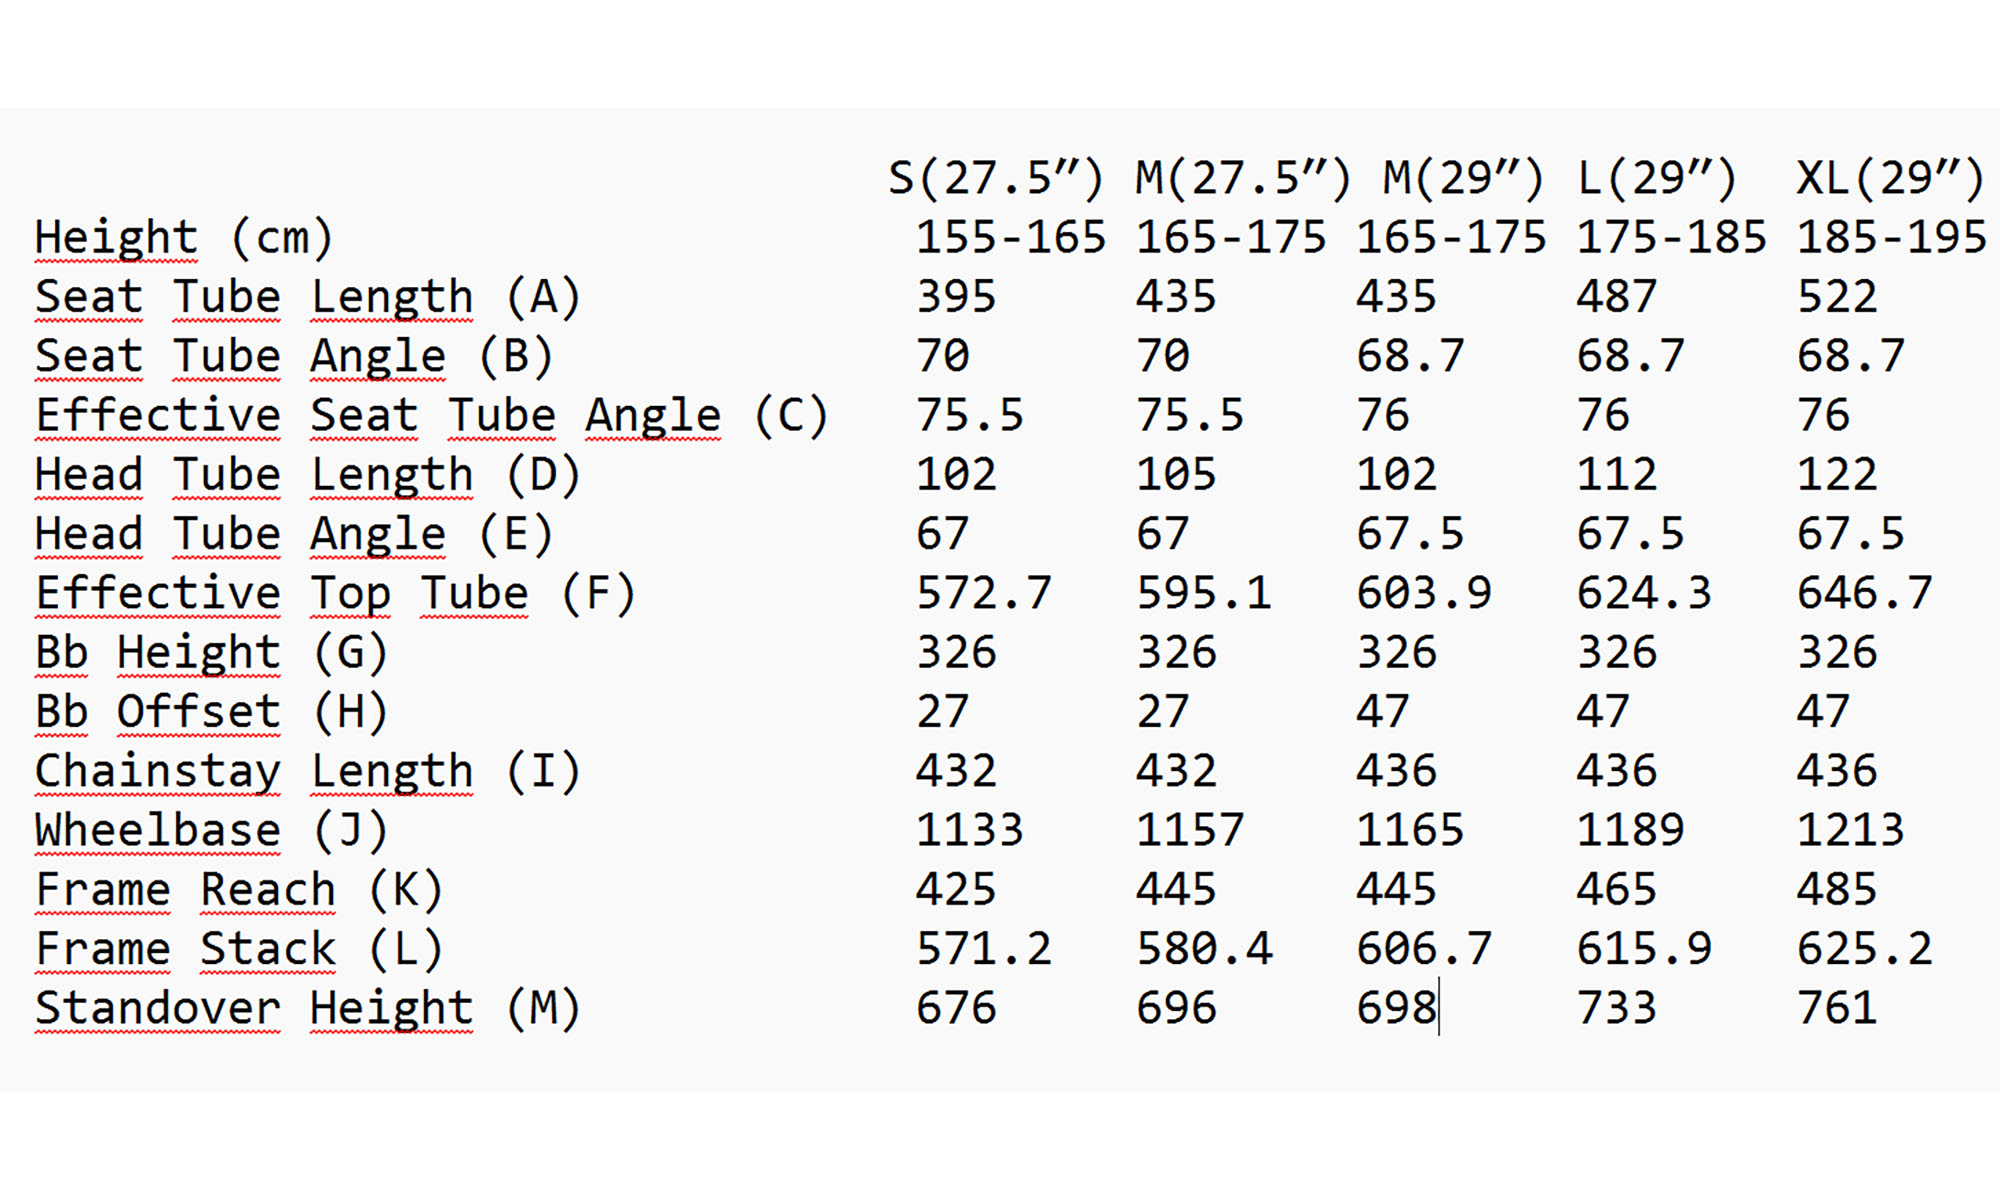Place cursor on value 646.7

tap(1864, 593)
